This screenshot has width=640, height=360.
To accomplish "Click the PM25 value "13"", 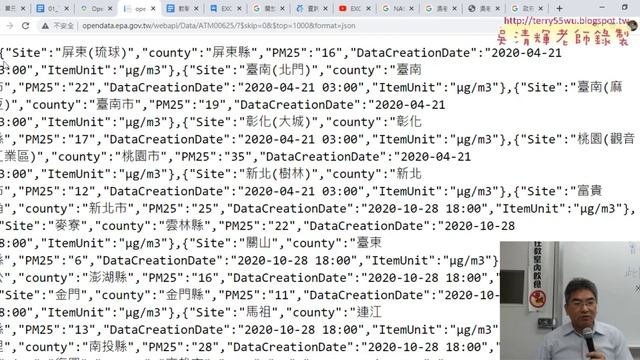I will coord(83,329).
